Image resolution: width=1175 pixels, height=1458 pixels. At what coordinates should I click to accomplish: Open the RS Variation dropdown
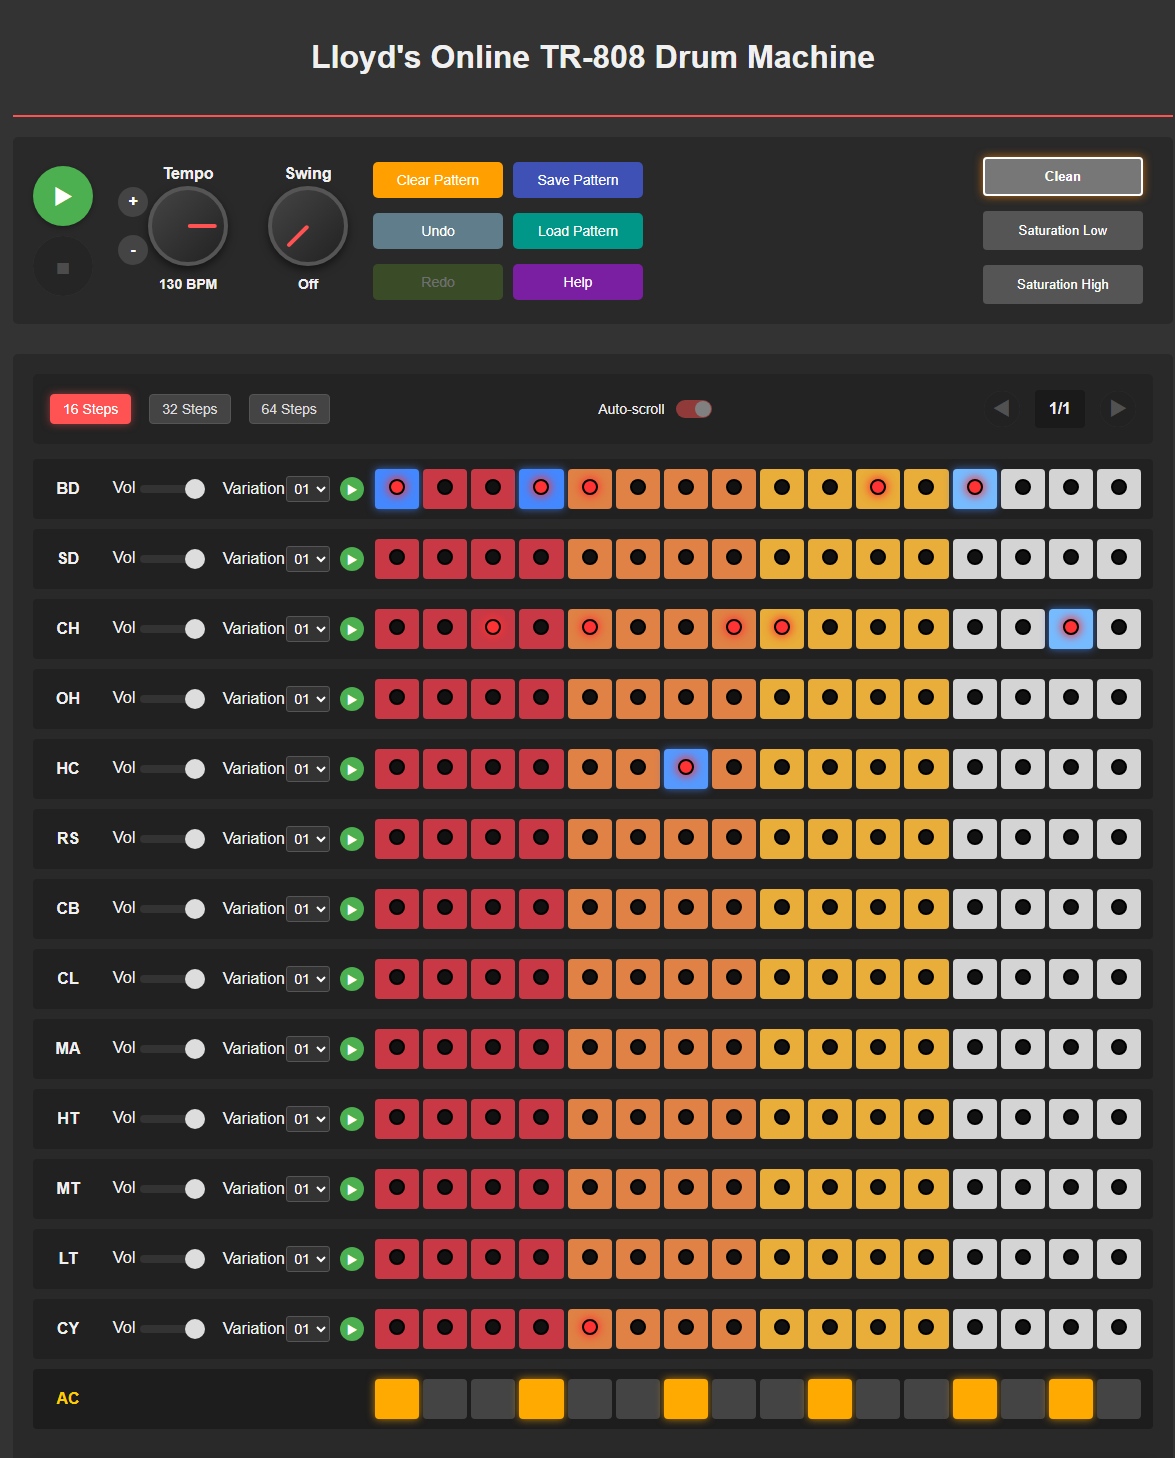click(308, 839)
